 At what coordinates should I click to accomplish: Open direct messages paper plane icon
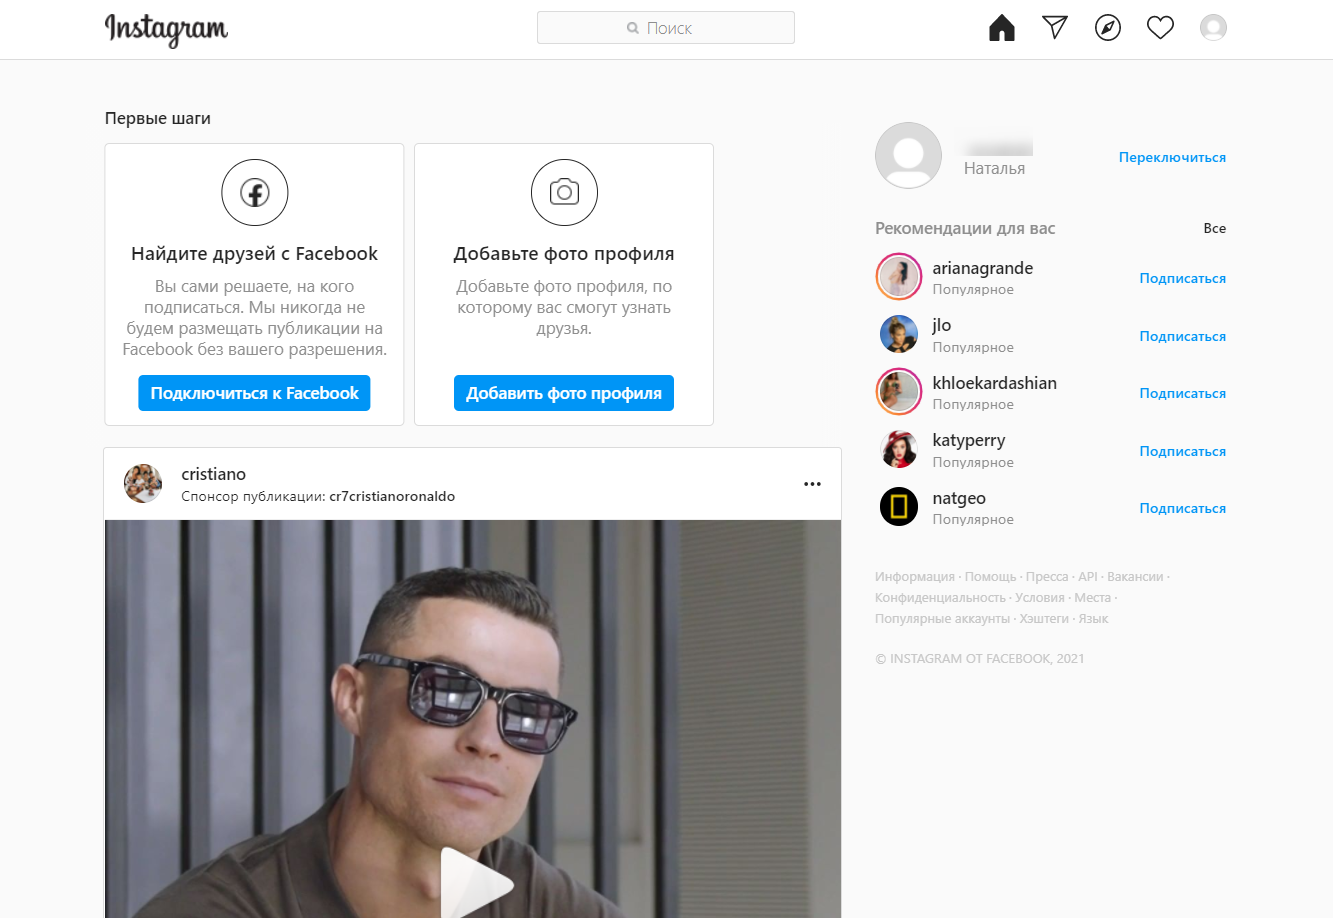coord(1055,28)
